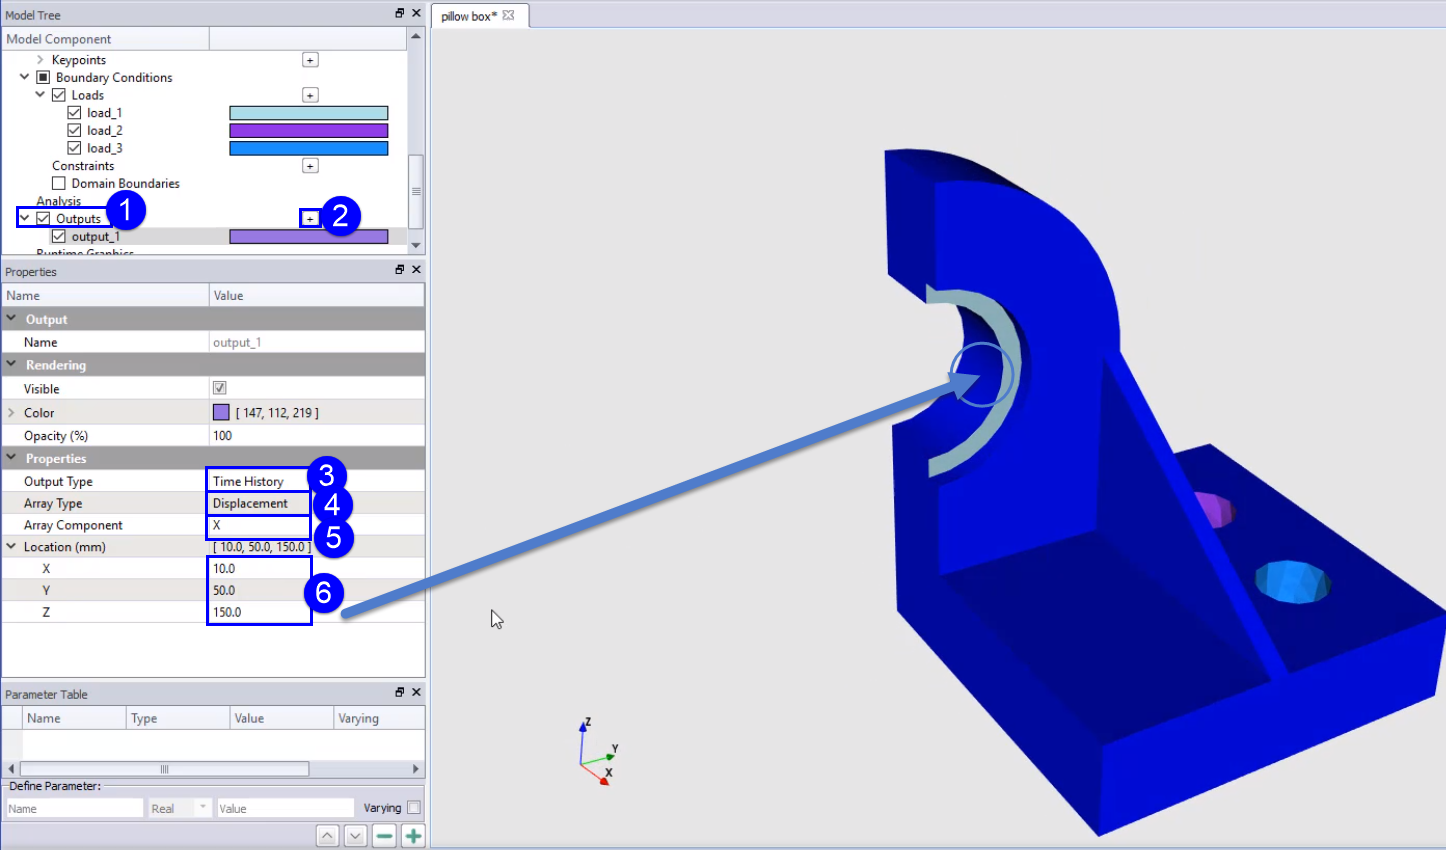Image resolution: width=1446 pixels, height=850 pixels.
Task: Close the Properties panel
Action: (x=416, y=270)
